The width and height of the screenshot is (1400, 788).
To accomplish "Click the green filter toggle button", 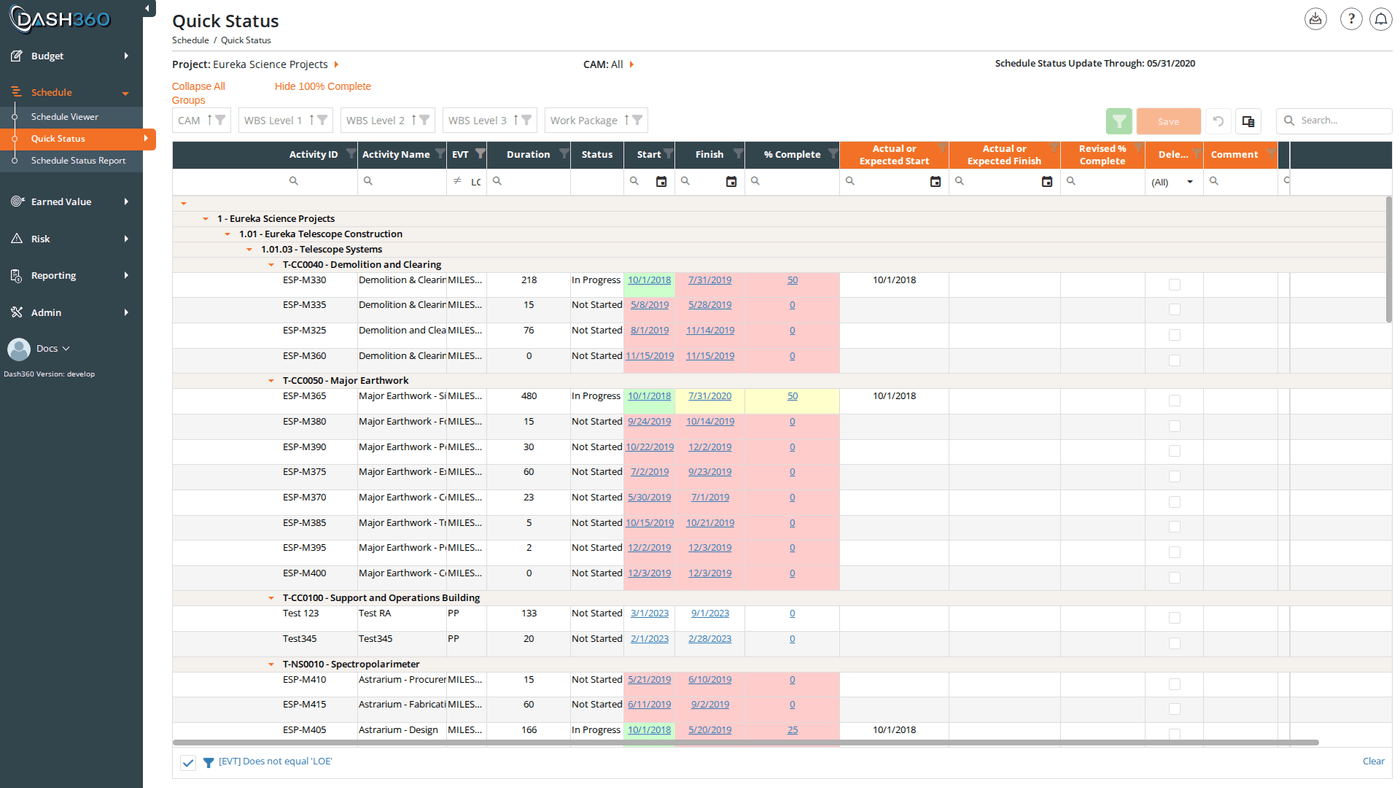I will tap(1119, 121).
